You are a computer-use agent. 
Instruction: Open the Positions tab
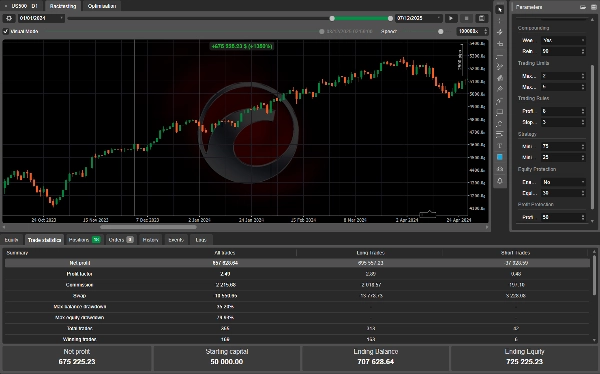84,240
